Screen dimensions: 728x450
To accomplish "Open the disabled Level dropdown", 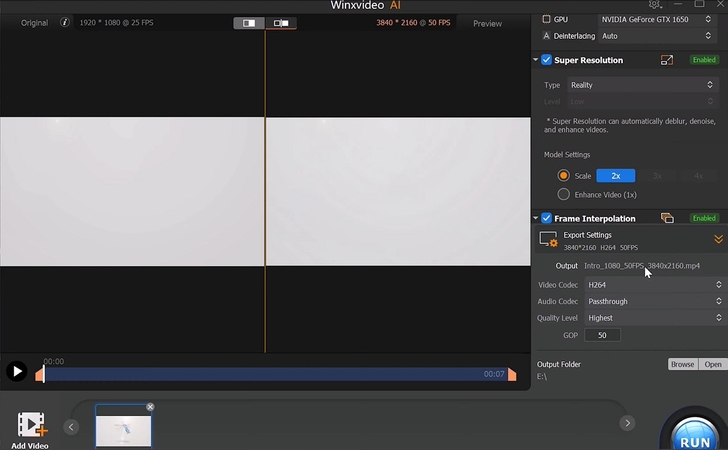I will click(x=642, y=101).
